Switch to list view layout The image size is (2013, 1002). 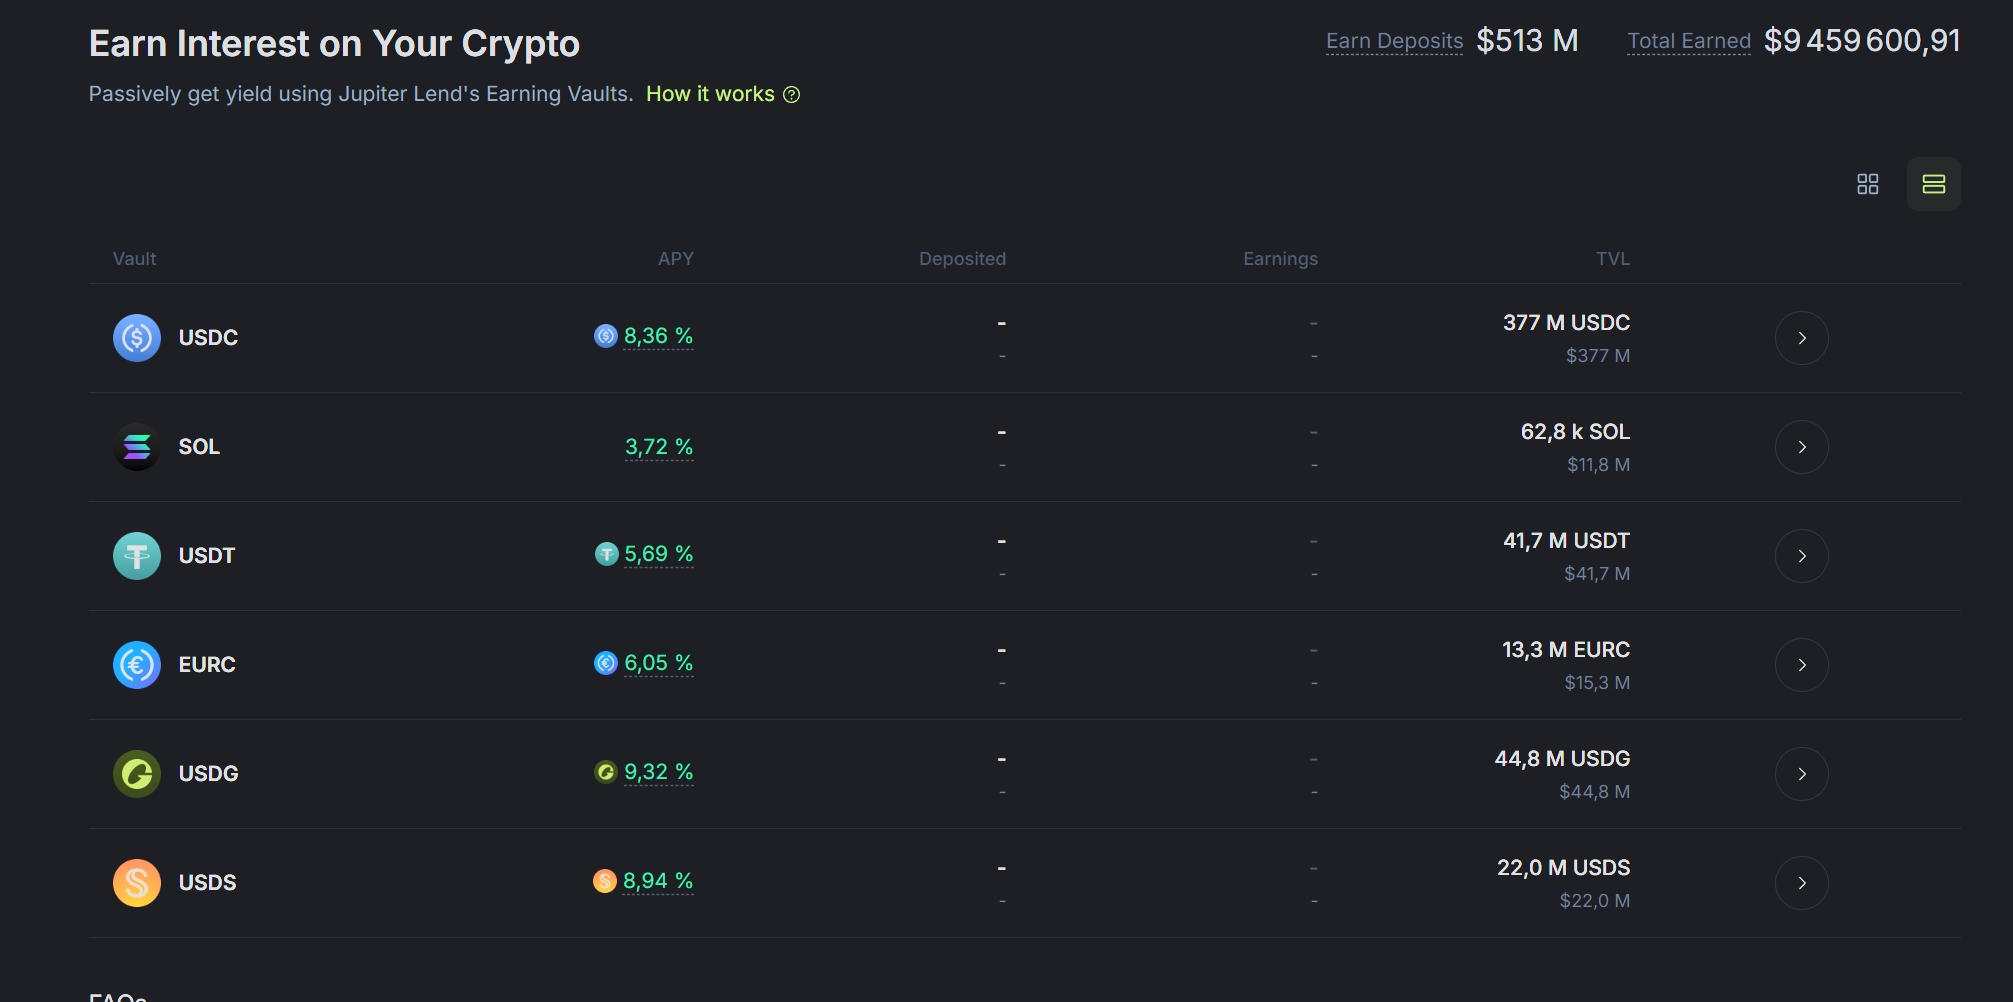coord(1933,184)
